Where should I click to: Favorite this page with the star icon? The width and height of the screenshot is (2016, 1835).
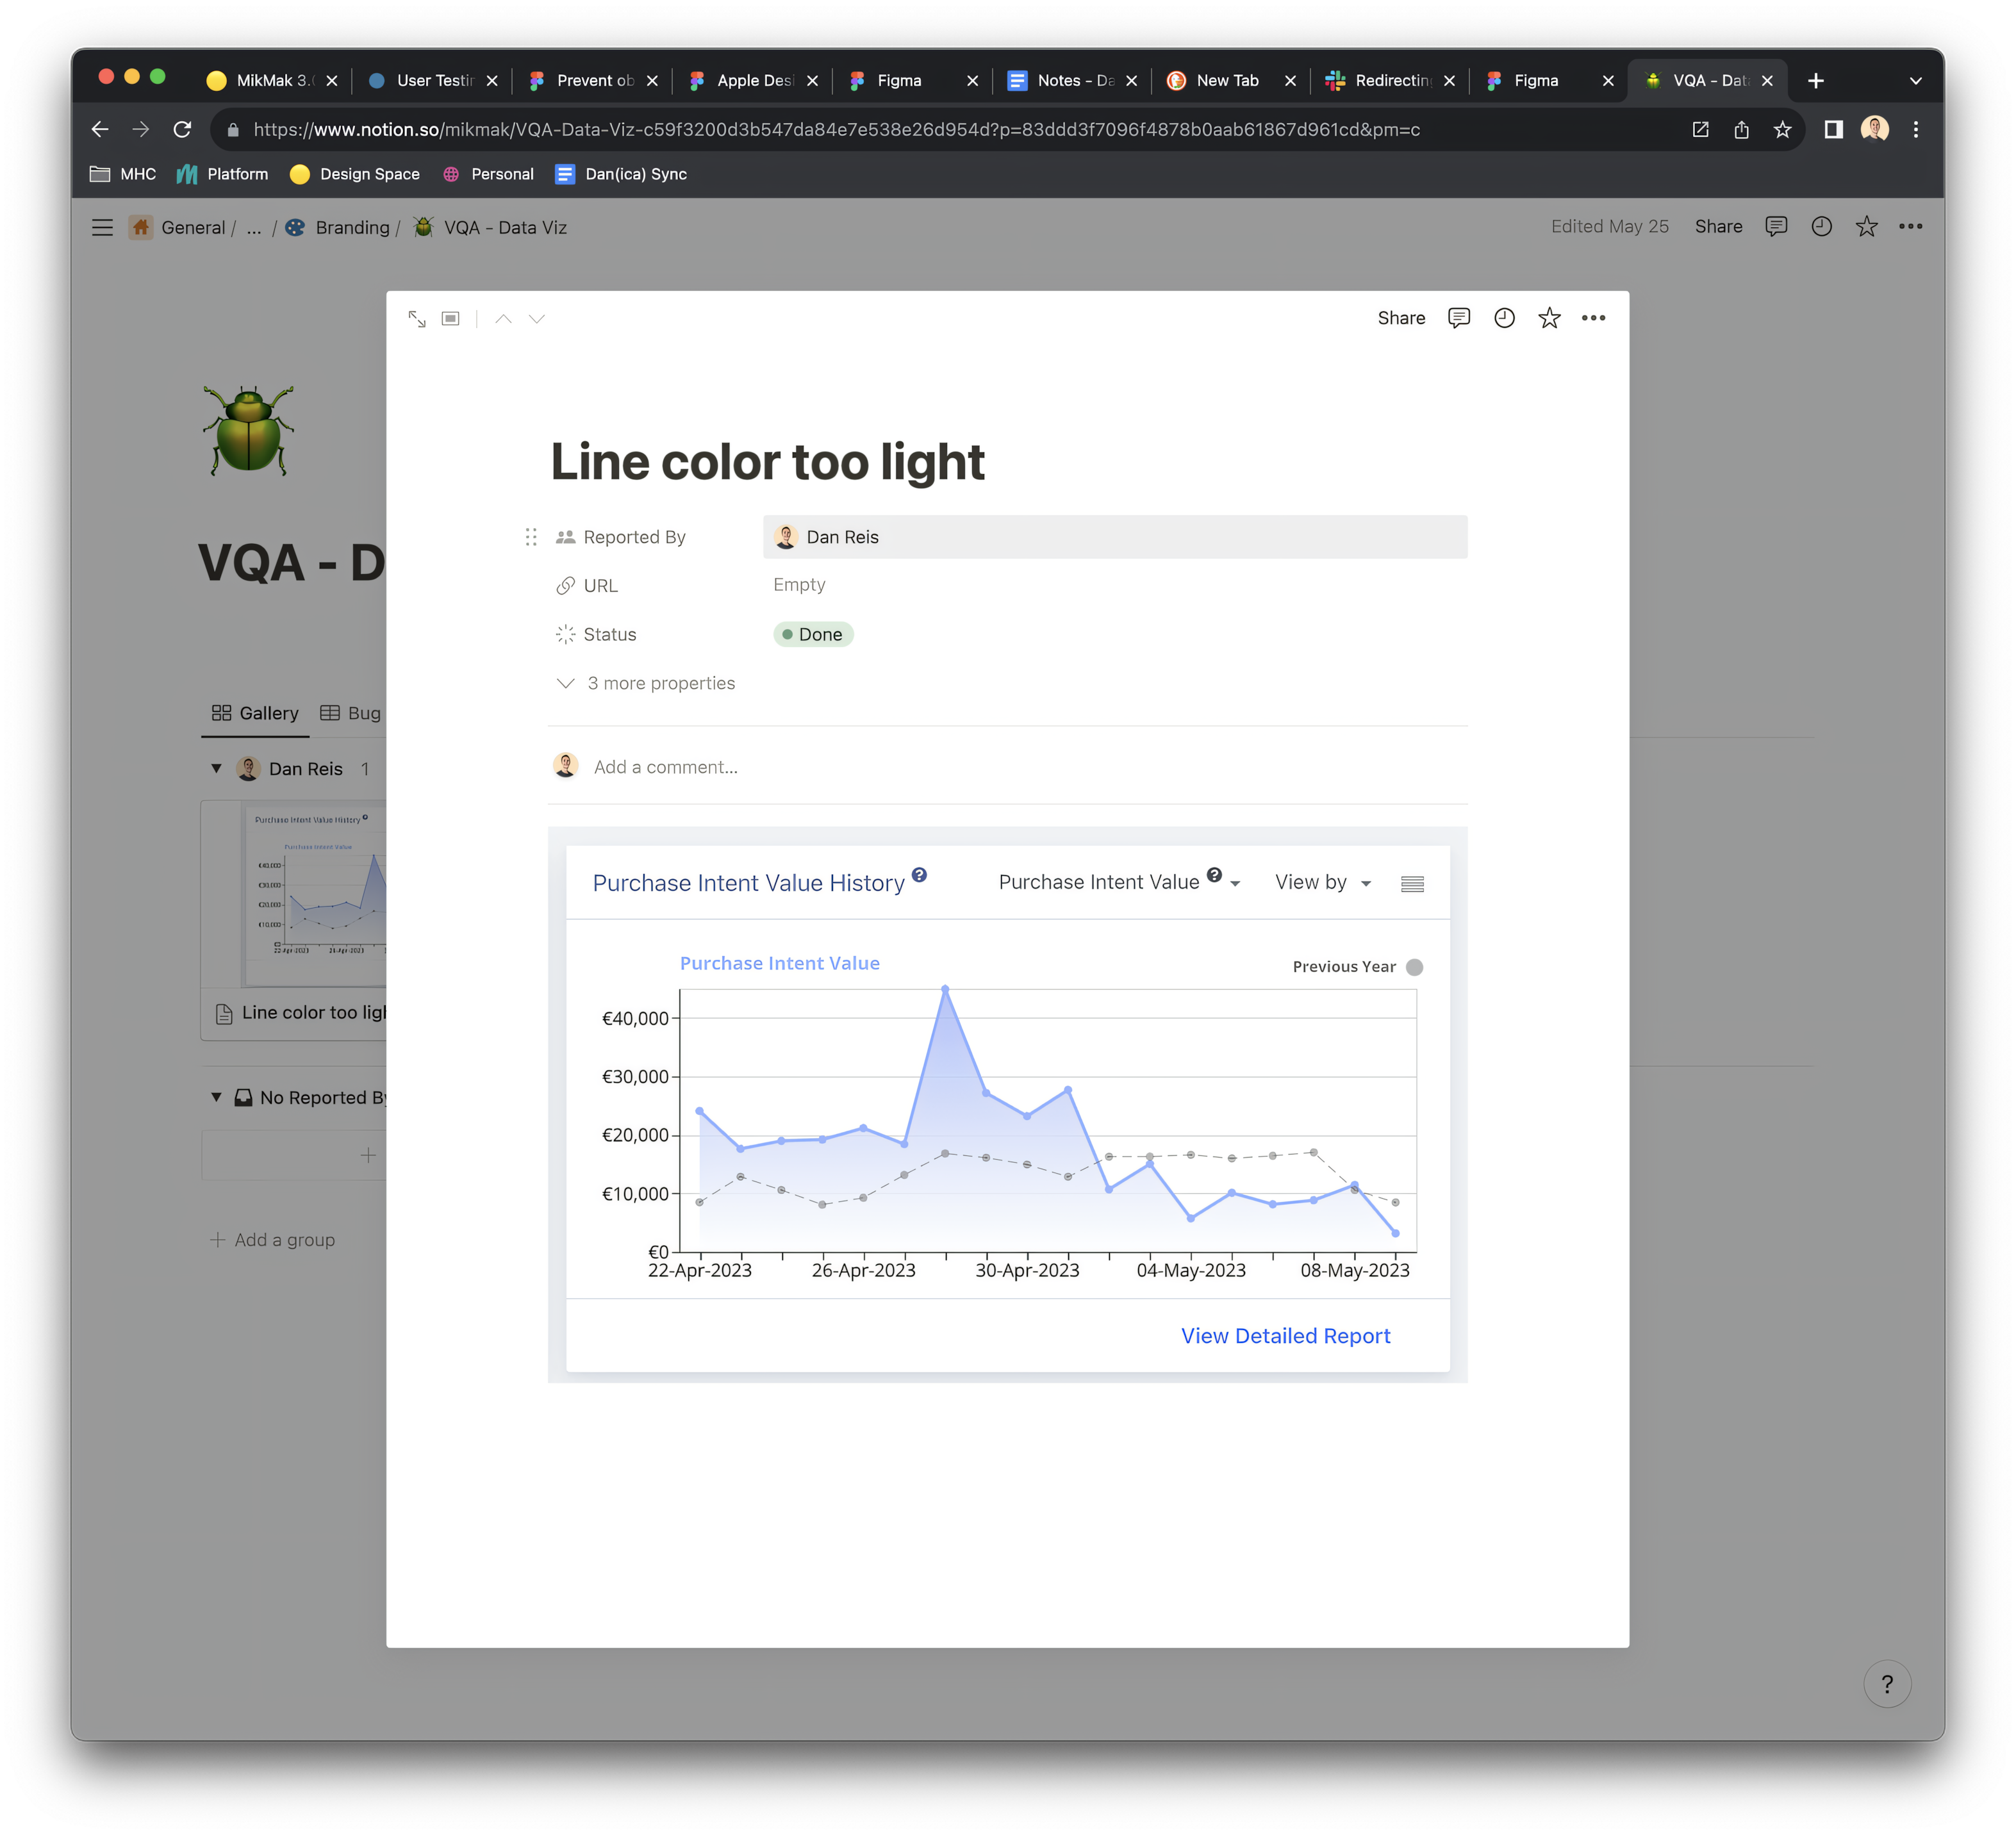(x=1549, y=318)
